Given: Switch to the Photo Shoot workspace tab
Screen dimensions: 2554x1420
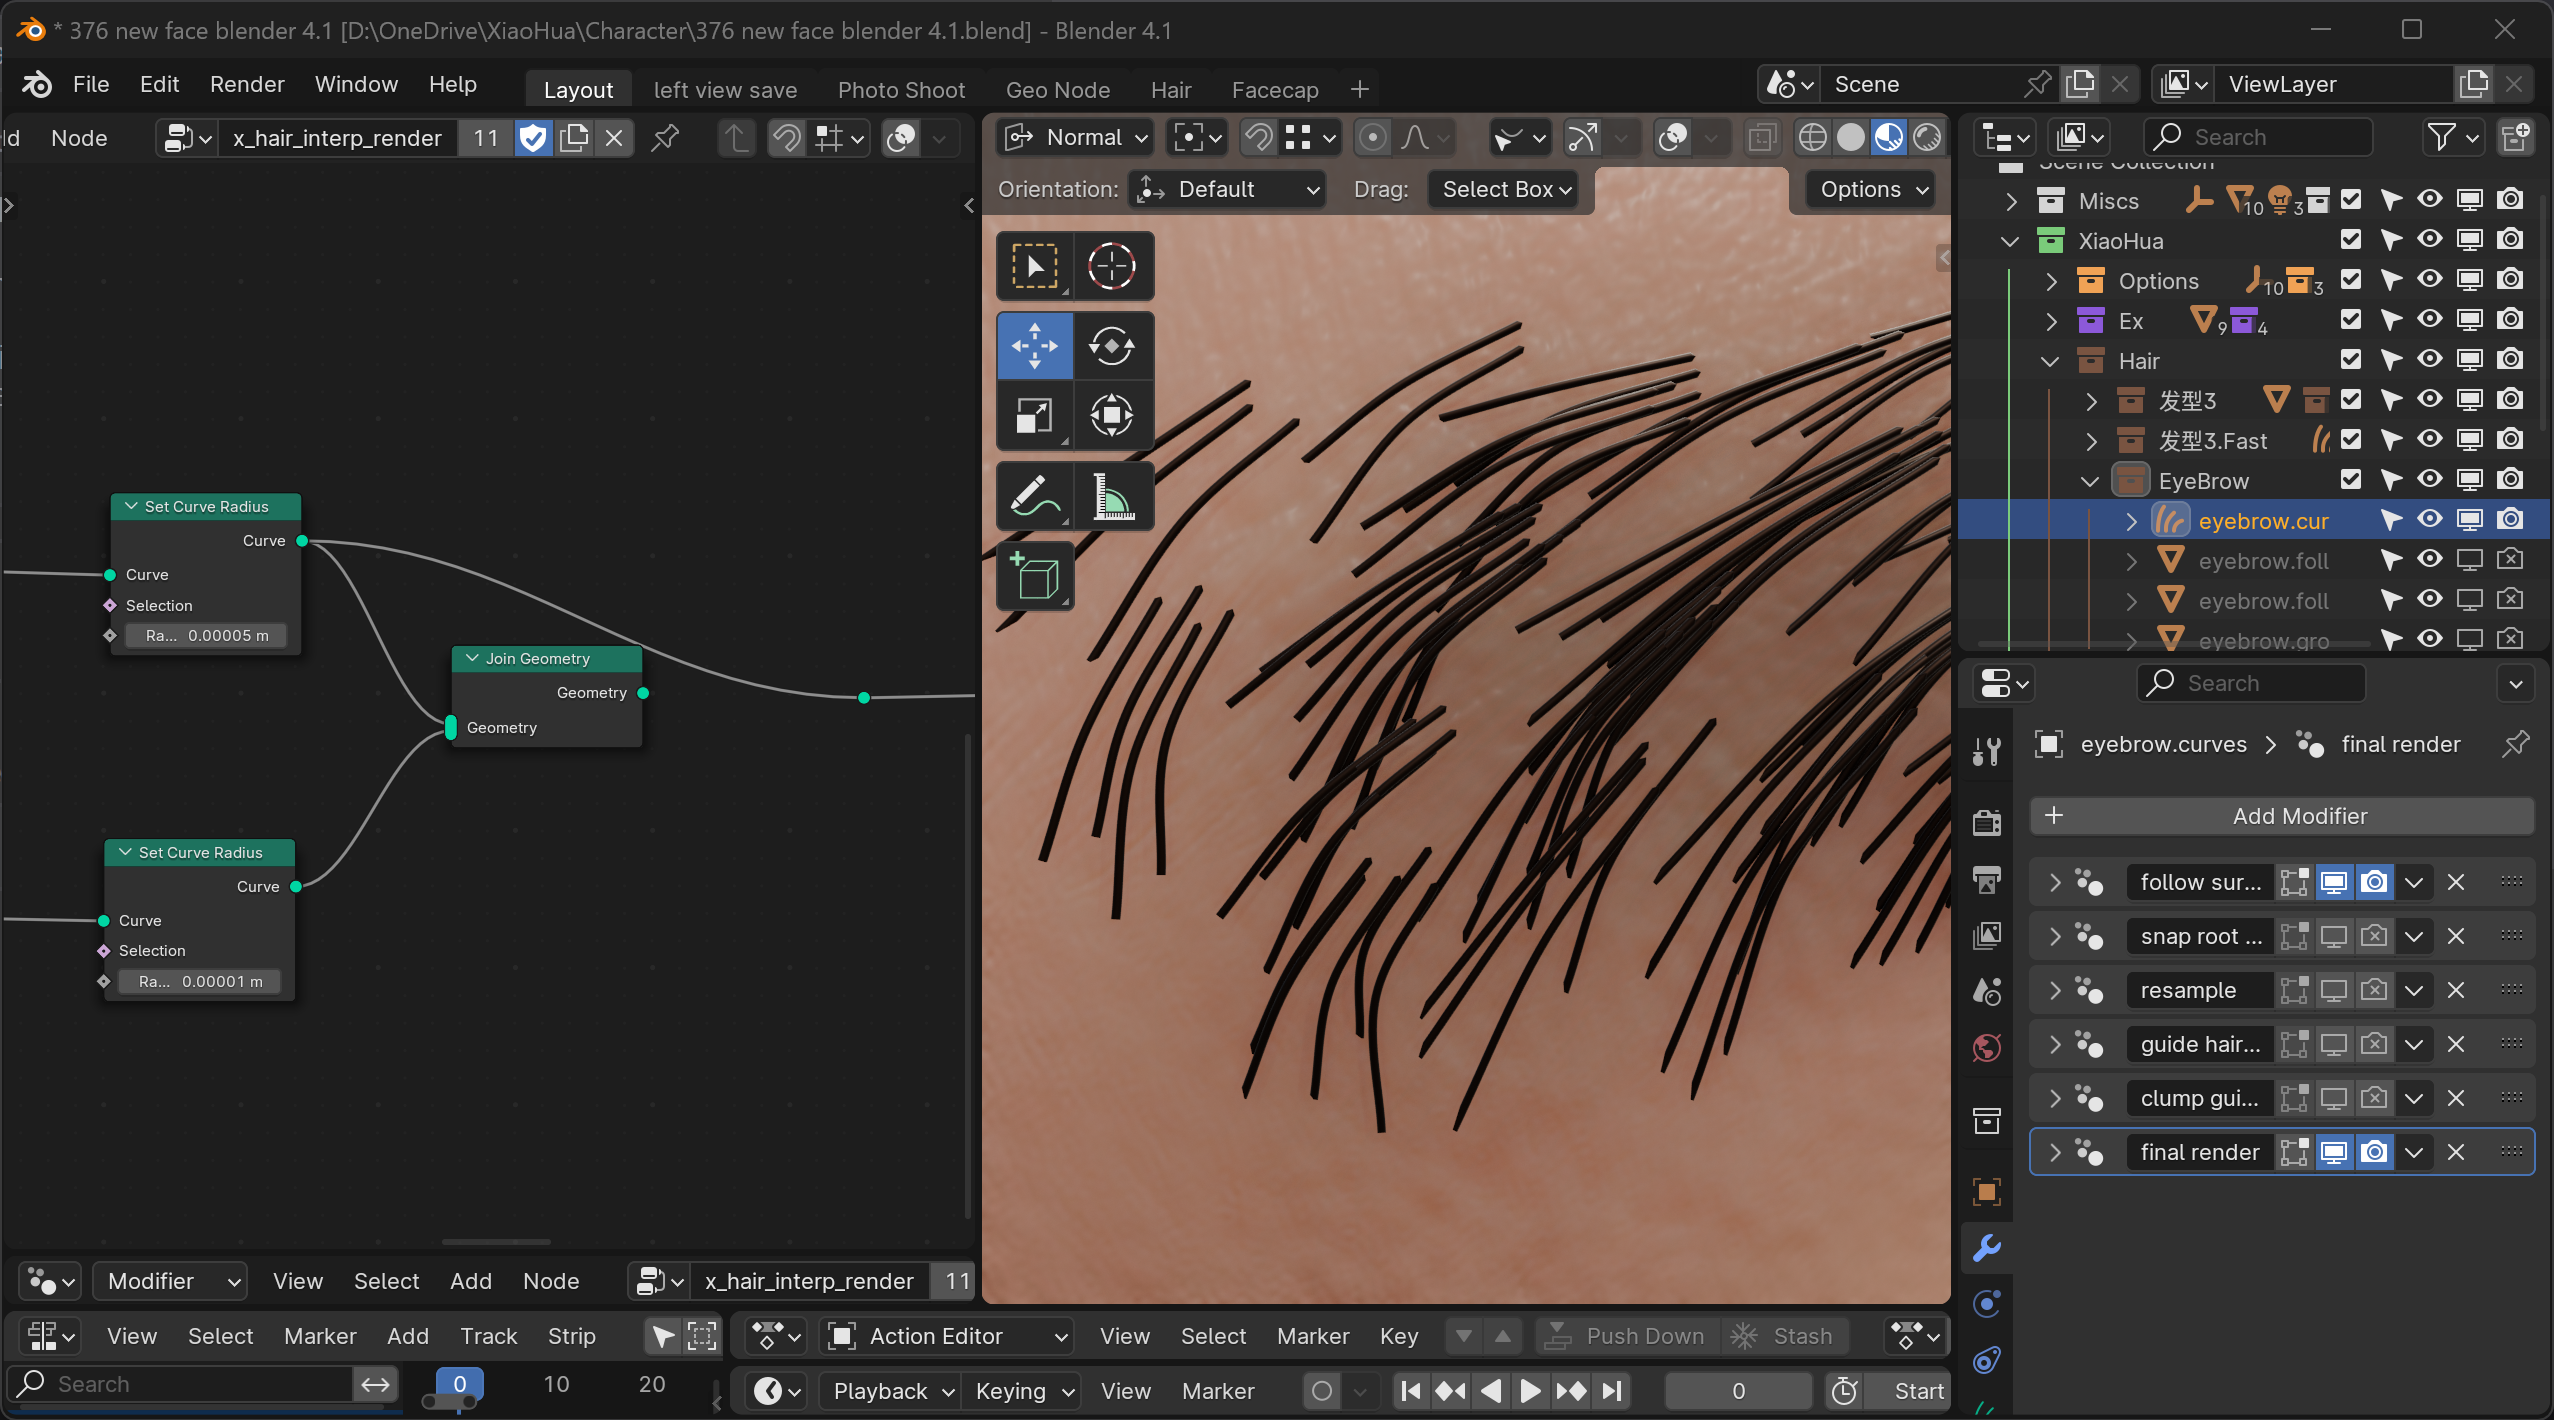Looking at the screenshot, I should pyautogui.click(x=901, y=90).
